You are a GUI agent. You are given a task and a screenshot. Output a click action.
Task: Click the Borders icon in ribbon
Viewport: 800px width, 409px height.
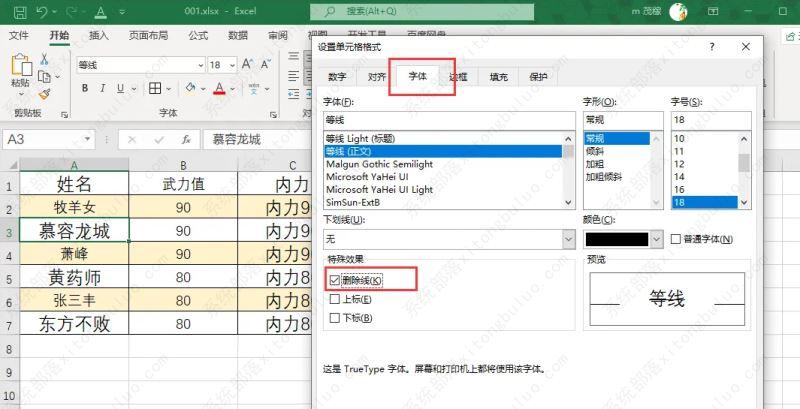coord(154,89)
